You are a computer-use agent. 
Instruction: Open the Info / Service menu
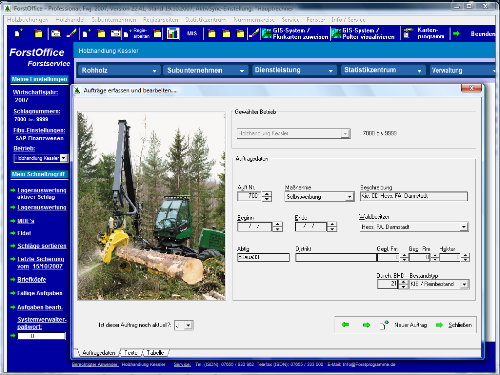click(348, 20)
